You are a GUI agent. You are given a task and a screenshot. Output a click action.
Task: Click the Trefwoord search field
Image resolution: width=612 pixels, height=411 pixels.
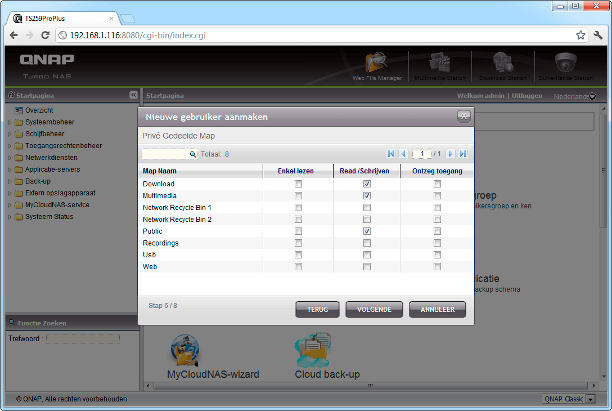83,338
